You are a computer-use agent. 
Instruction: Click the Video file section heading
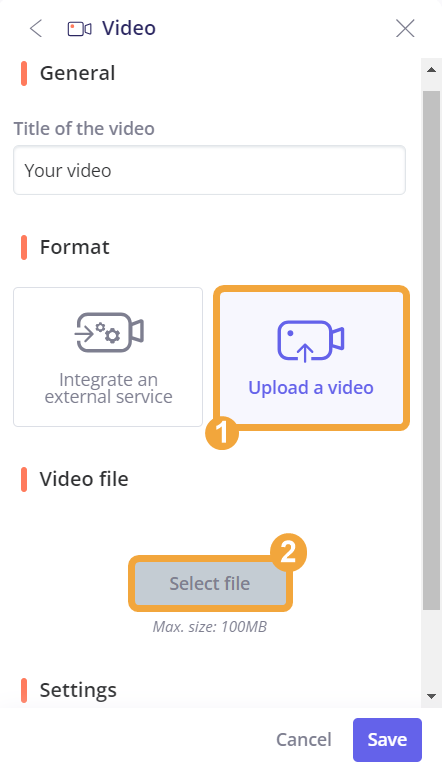(x=84, y=479)
